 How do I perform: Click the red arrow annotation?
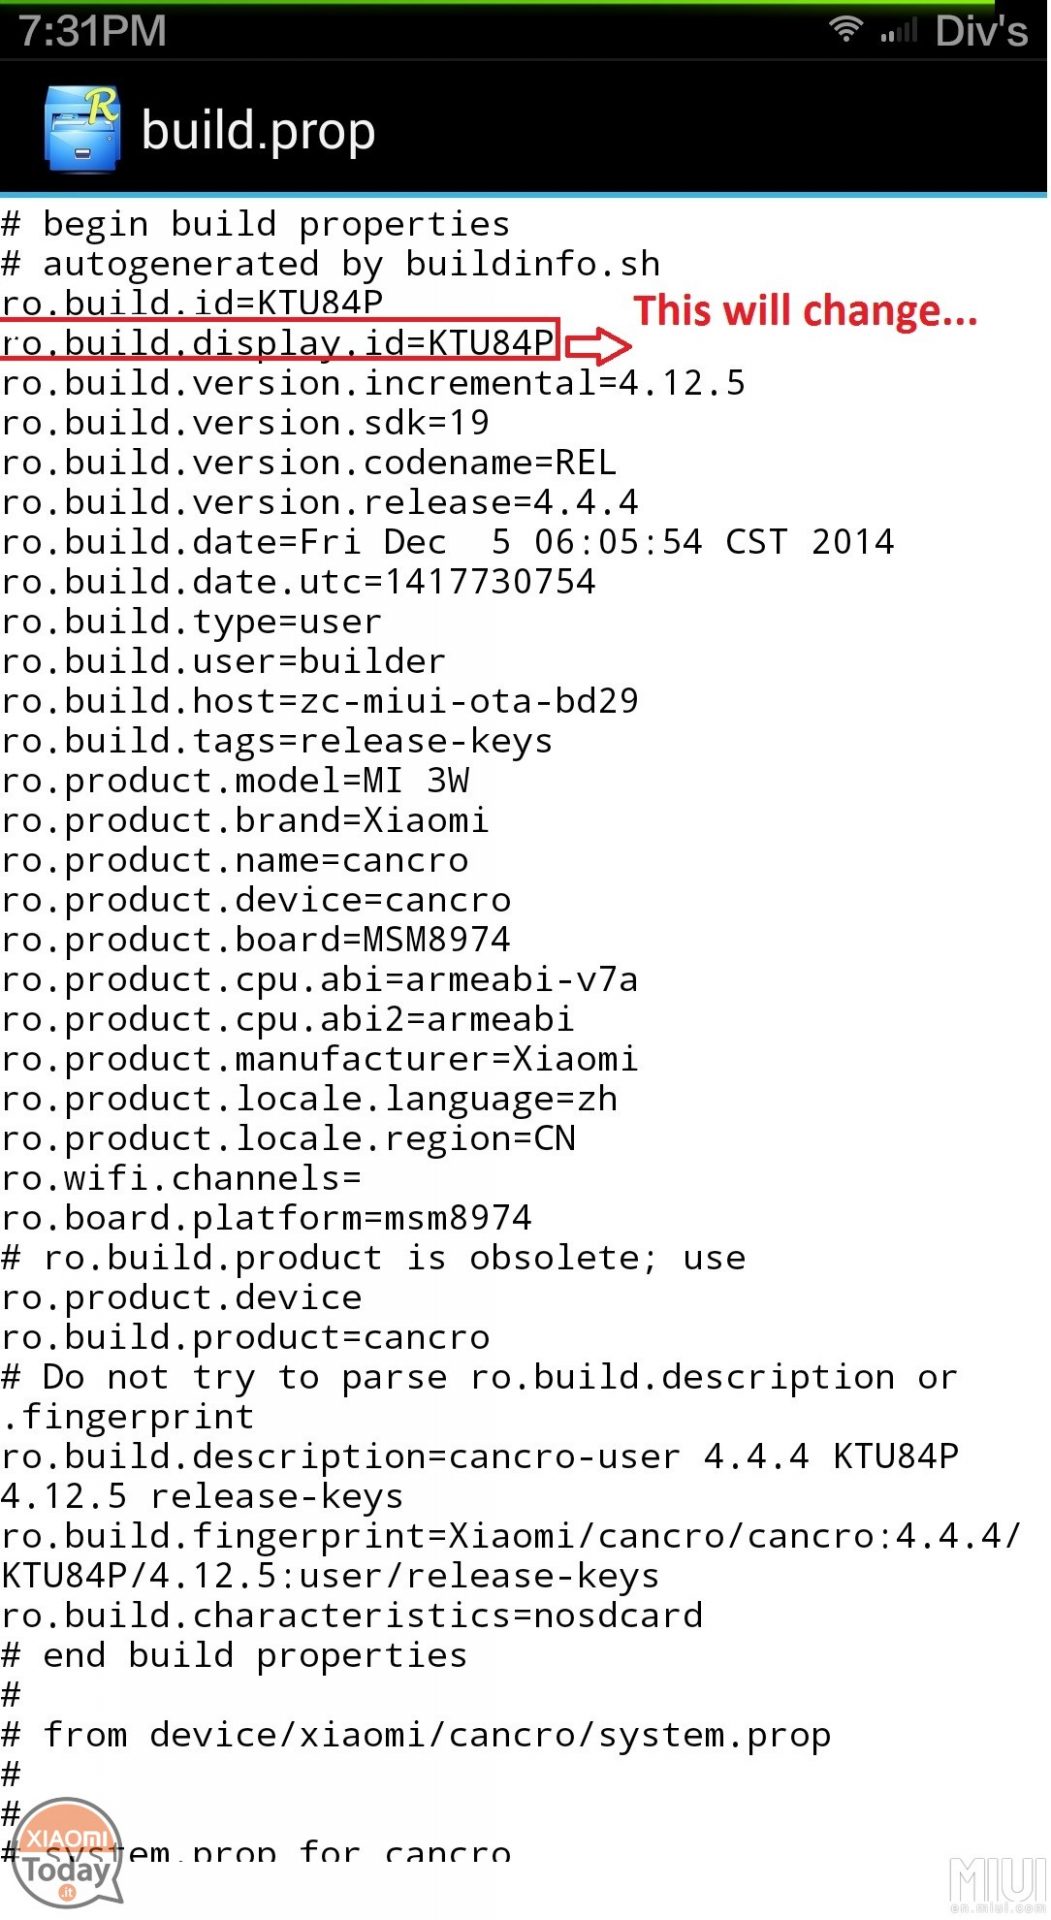(598, 346)
